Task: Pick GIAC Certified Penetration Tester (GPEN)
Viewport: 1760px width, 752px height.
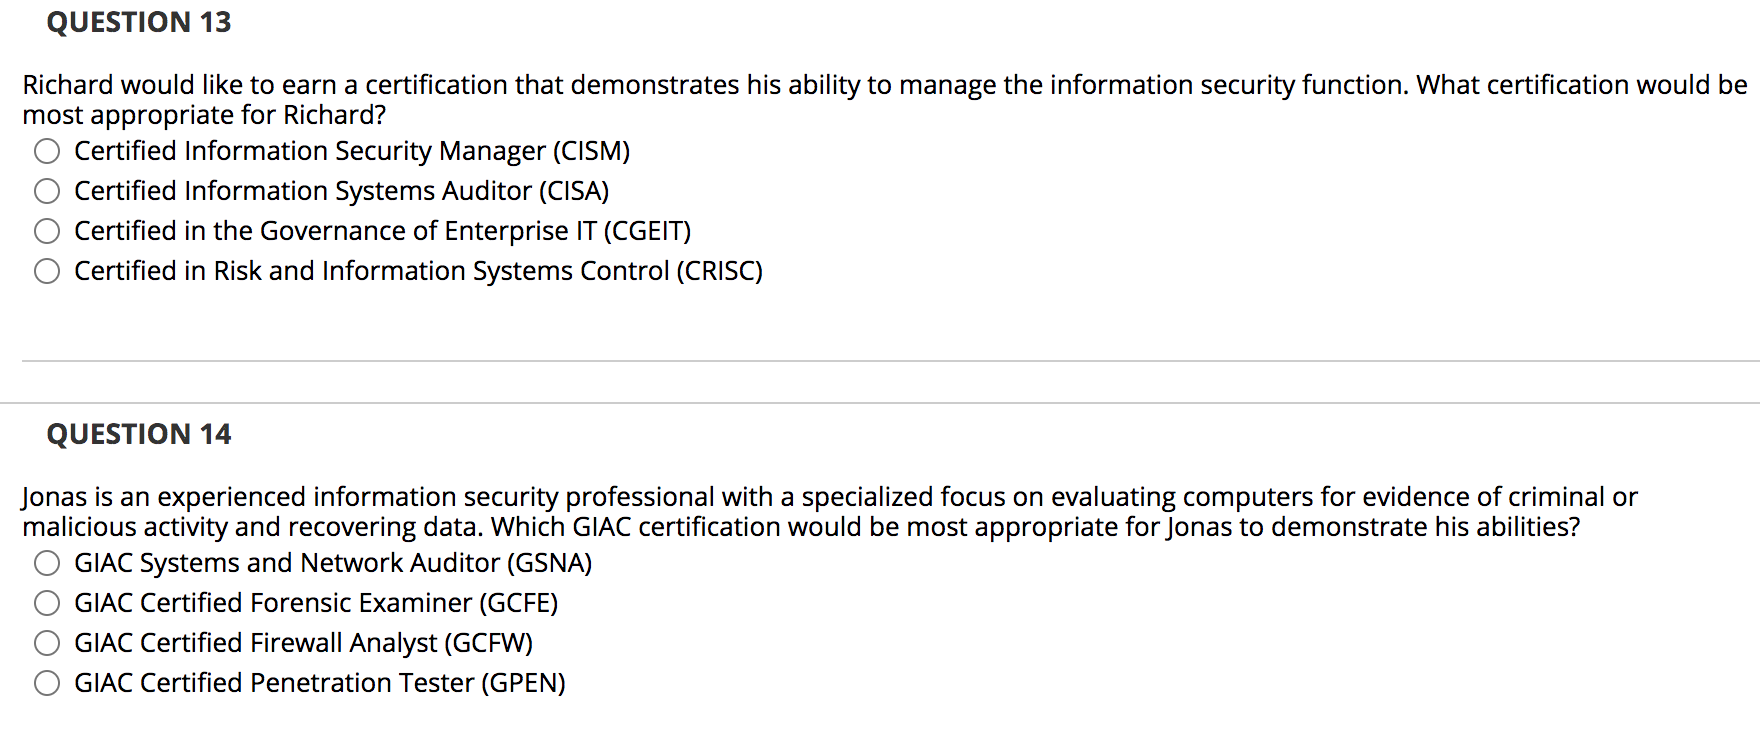Action: tap(47, 683)
